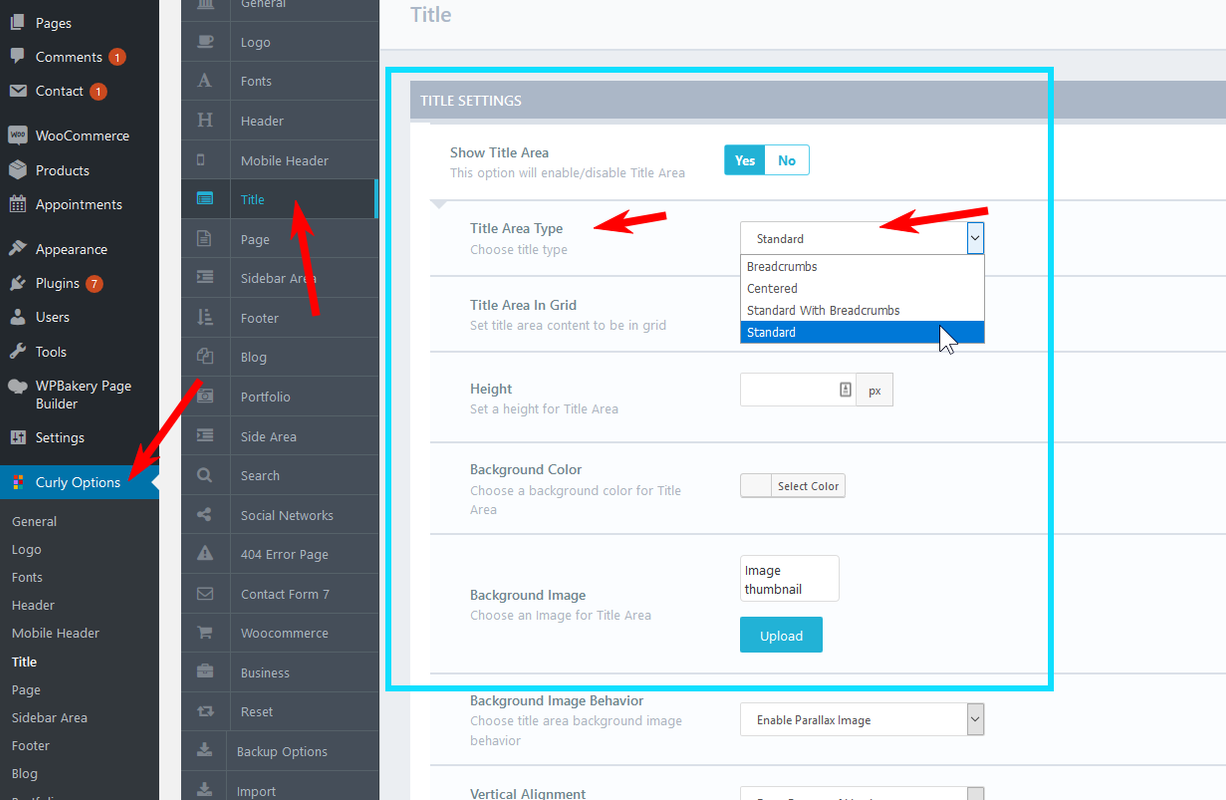The image size is (1226, 800).
Task: Click the Comments speech bubble icon
Action: point(17,56)
